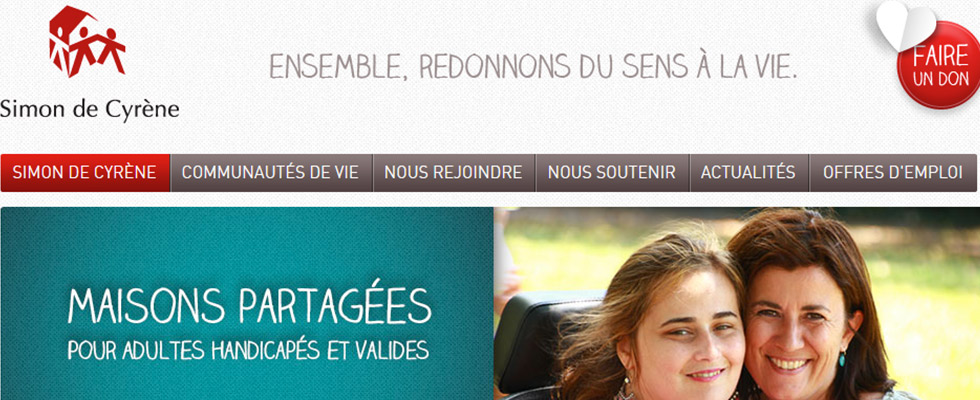Click the red house logo icon

point(87,41)
